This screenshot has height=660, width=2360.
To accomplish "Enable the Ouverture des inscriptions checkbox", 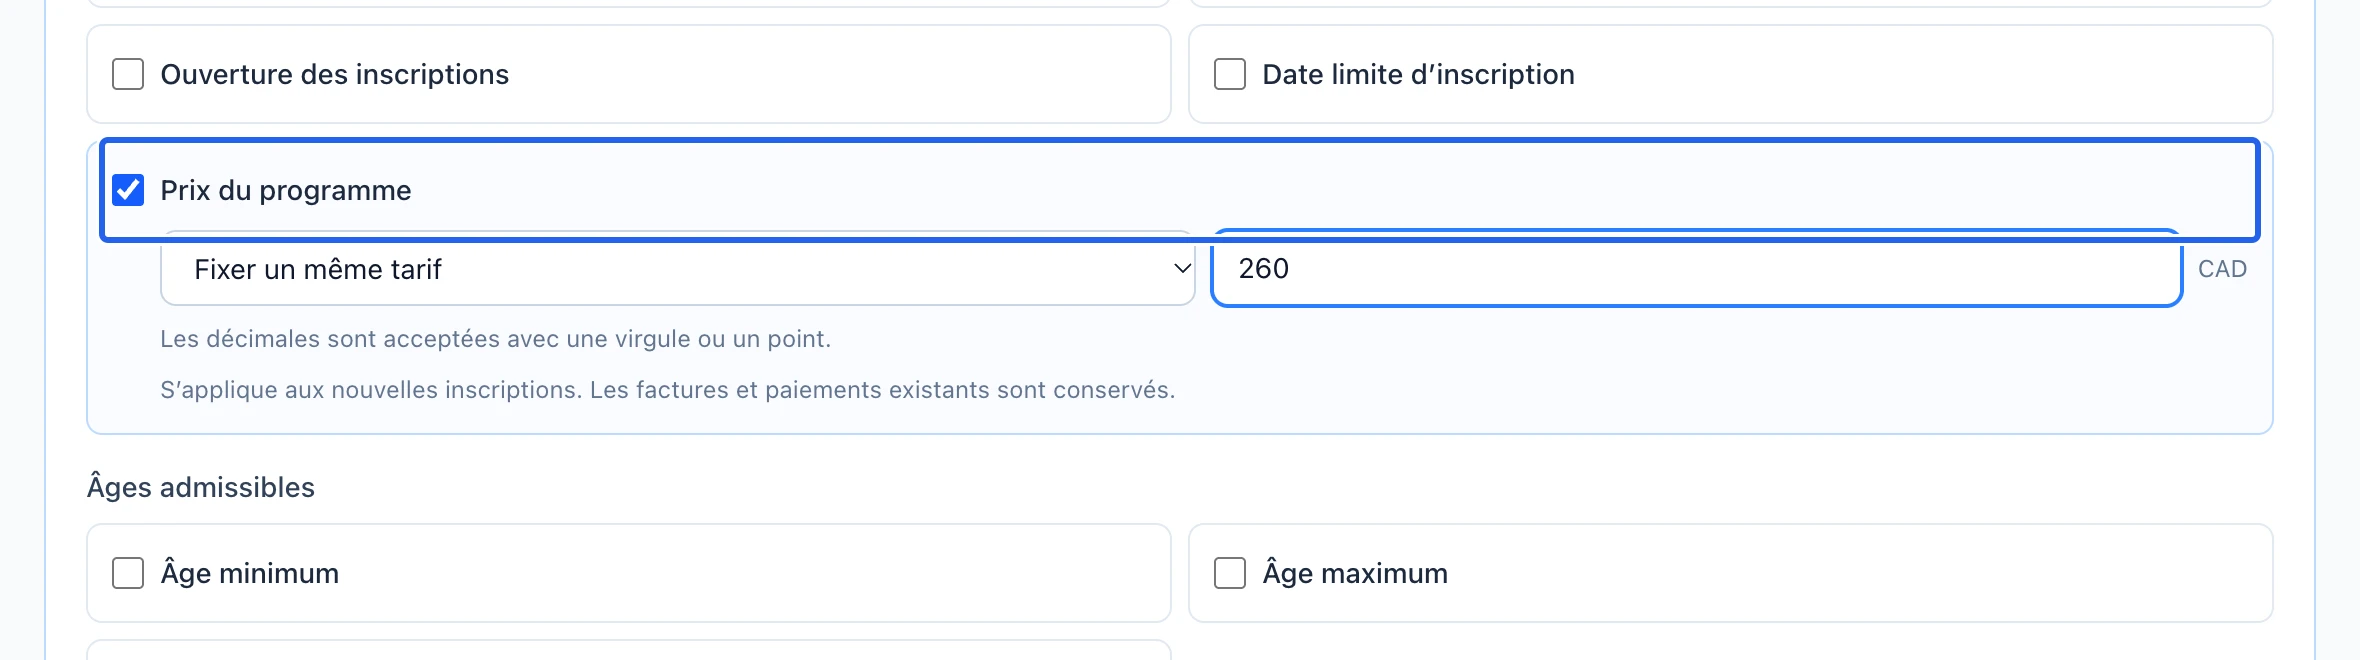I will (x=128, y=74).
